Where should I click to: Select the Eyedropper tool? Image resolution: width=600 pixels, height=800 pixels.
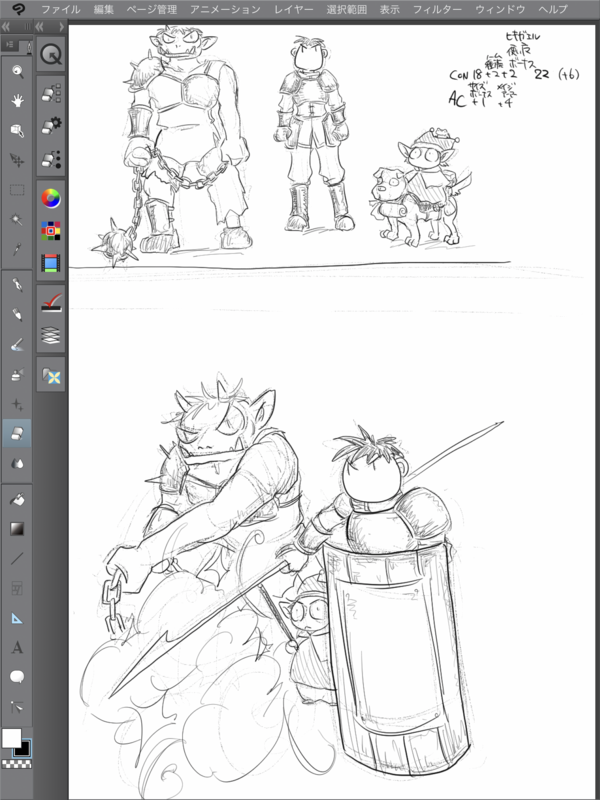tap(17, 250)
